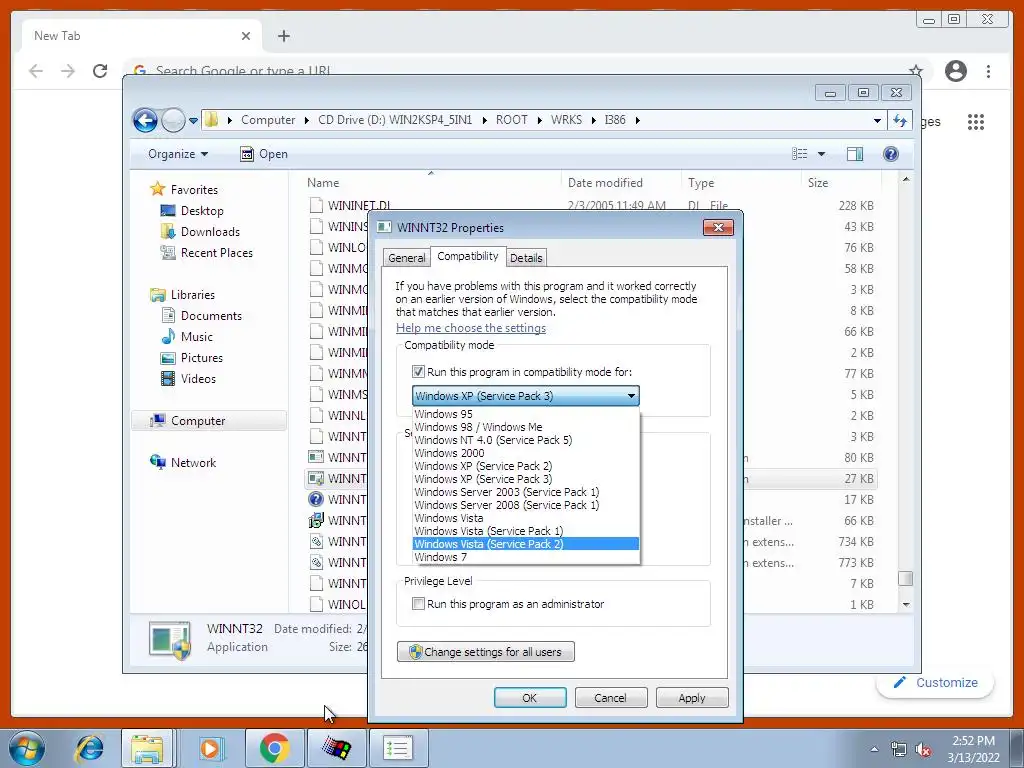Reload the Chrome page
This screenshot has width=1024, height=768.
pyautogui.click(x=100, y=71)
